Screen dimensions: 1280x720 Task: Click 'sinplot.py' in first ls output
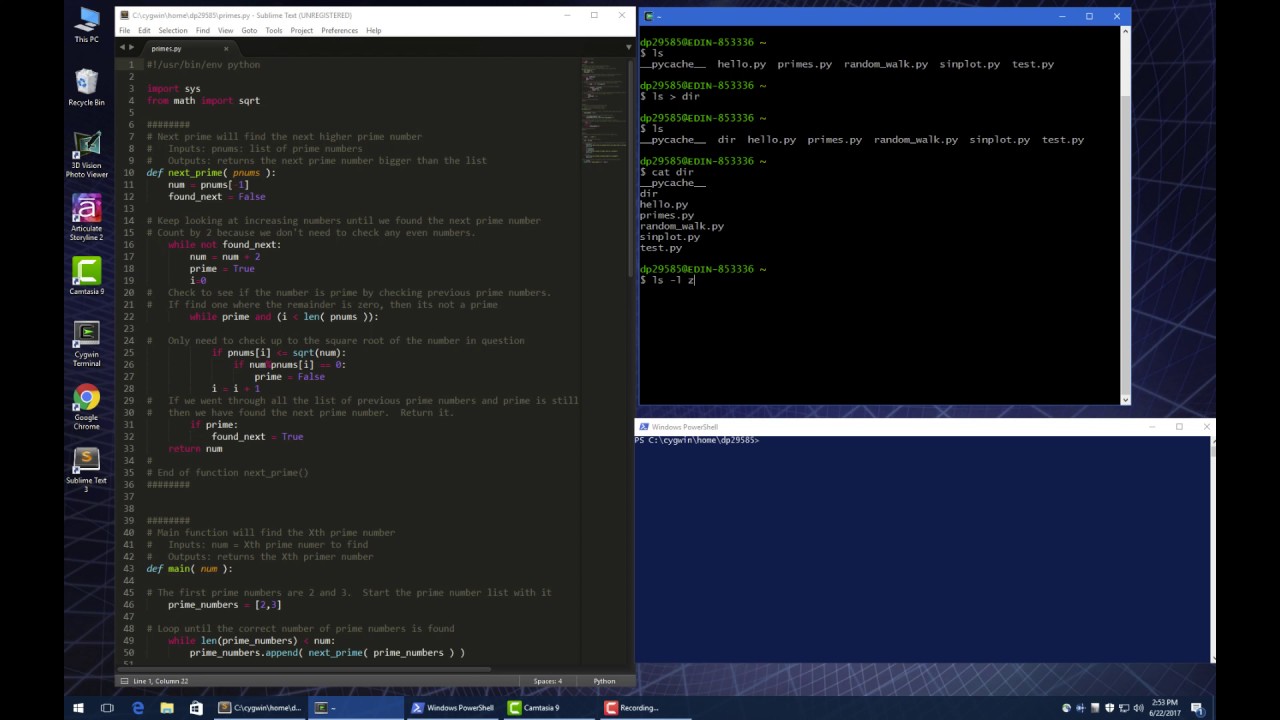[x=969, y=64]
